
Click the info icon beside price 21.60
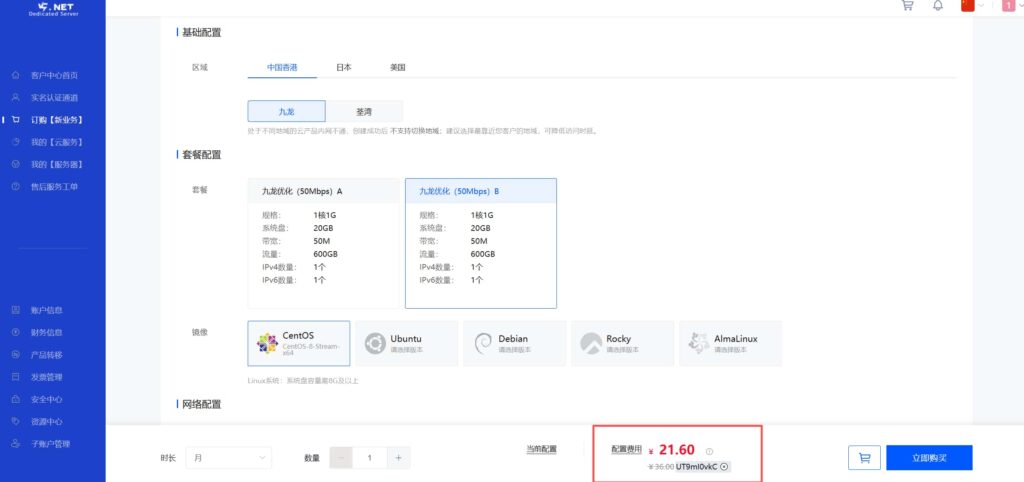tap(709, 451)
